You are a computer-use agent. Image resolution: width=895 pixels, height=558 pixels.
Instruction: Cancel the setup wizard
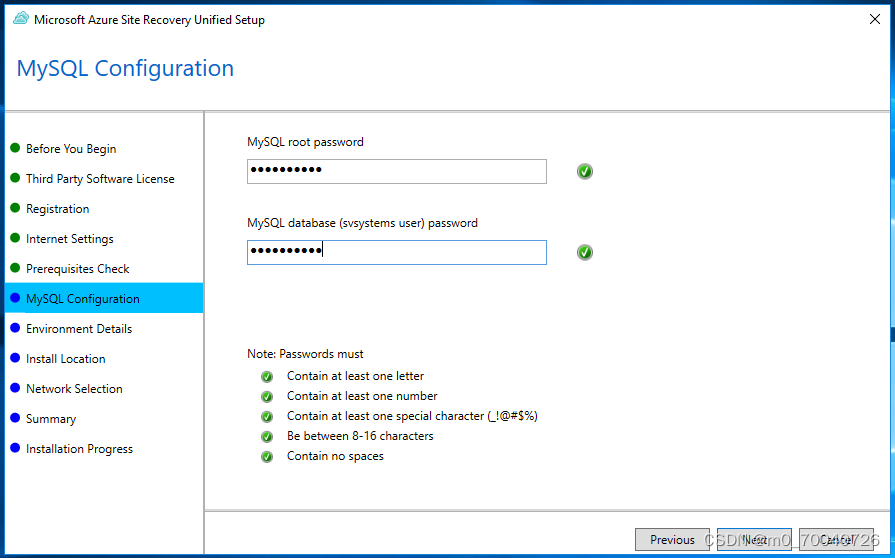[836, 539]
